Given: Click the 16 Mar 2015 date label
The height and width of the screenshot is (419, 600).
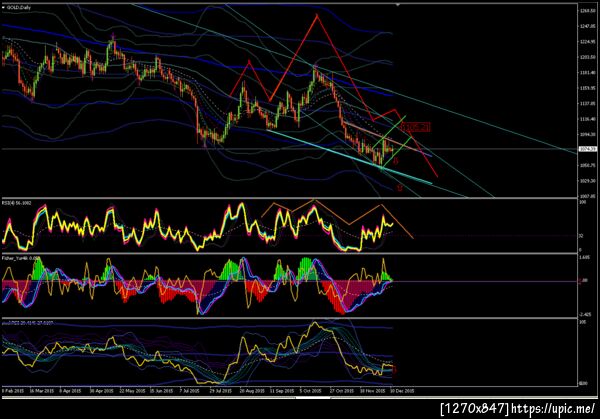Looking at the screenshot, I should pyautogui.click(x=42, y=391).
